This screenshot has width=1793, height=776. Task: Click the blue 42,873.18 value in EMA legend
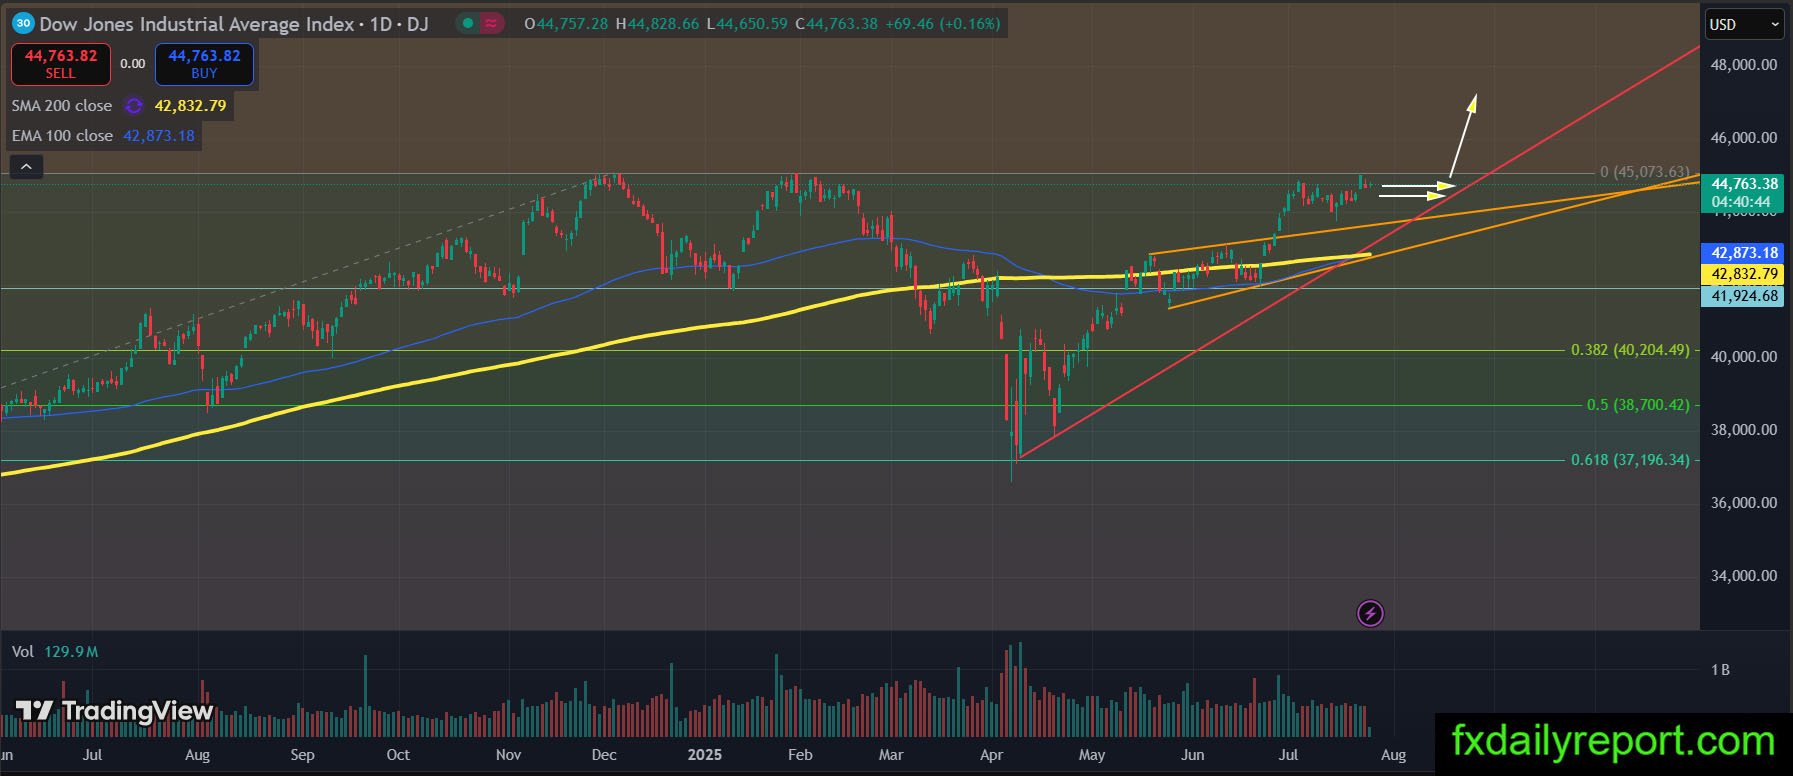click(x=159, y=135)
